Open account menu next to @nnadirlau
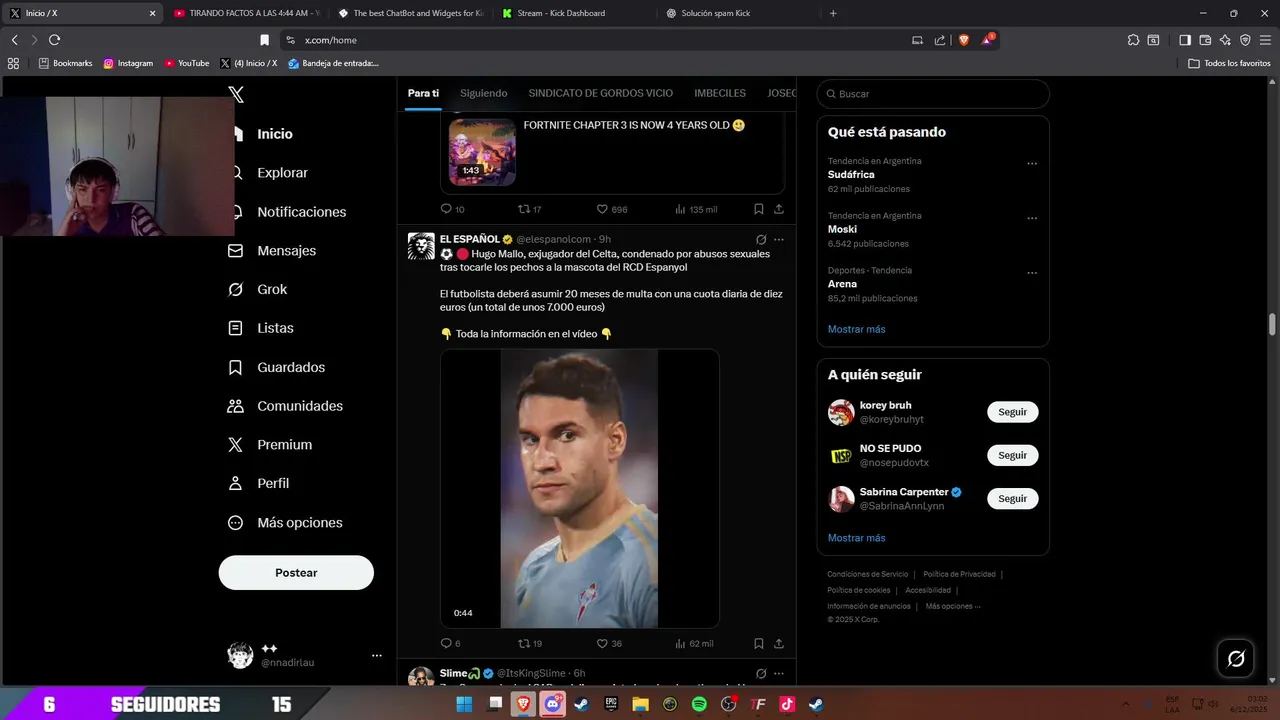Viewport: 1280px width, 720px height. 377,656
